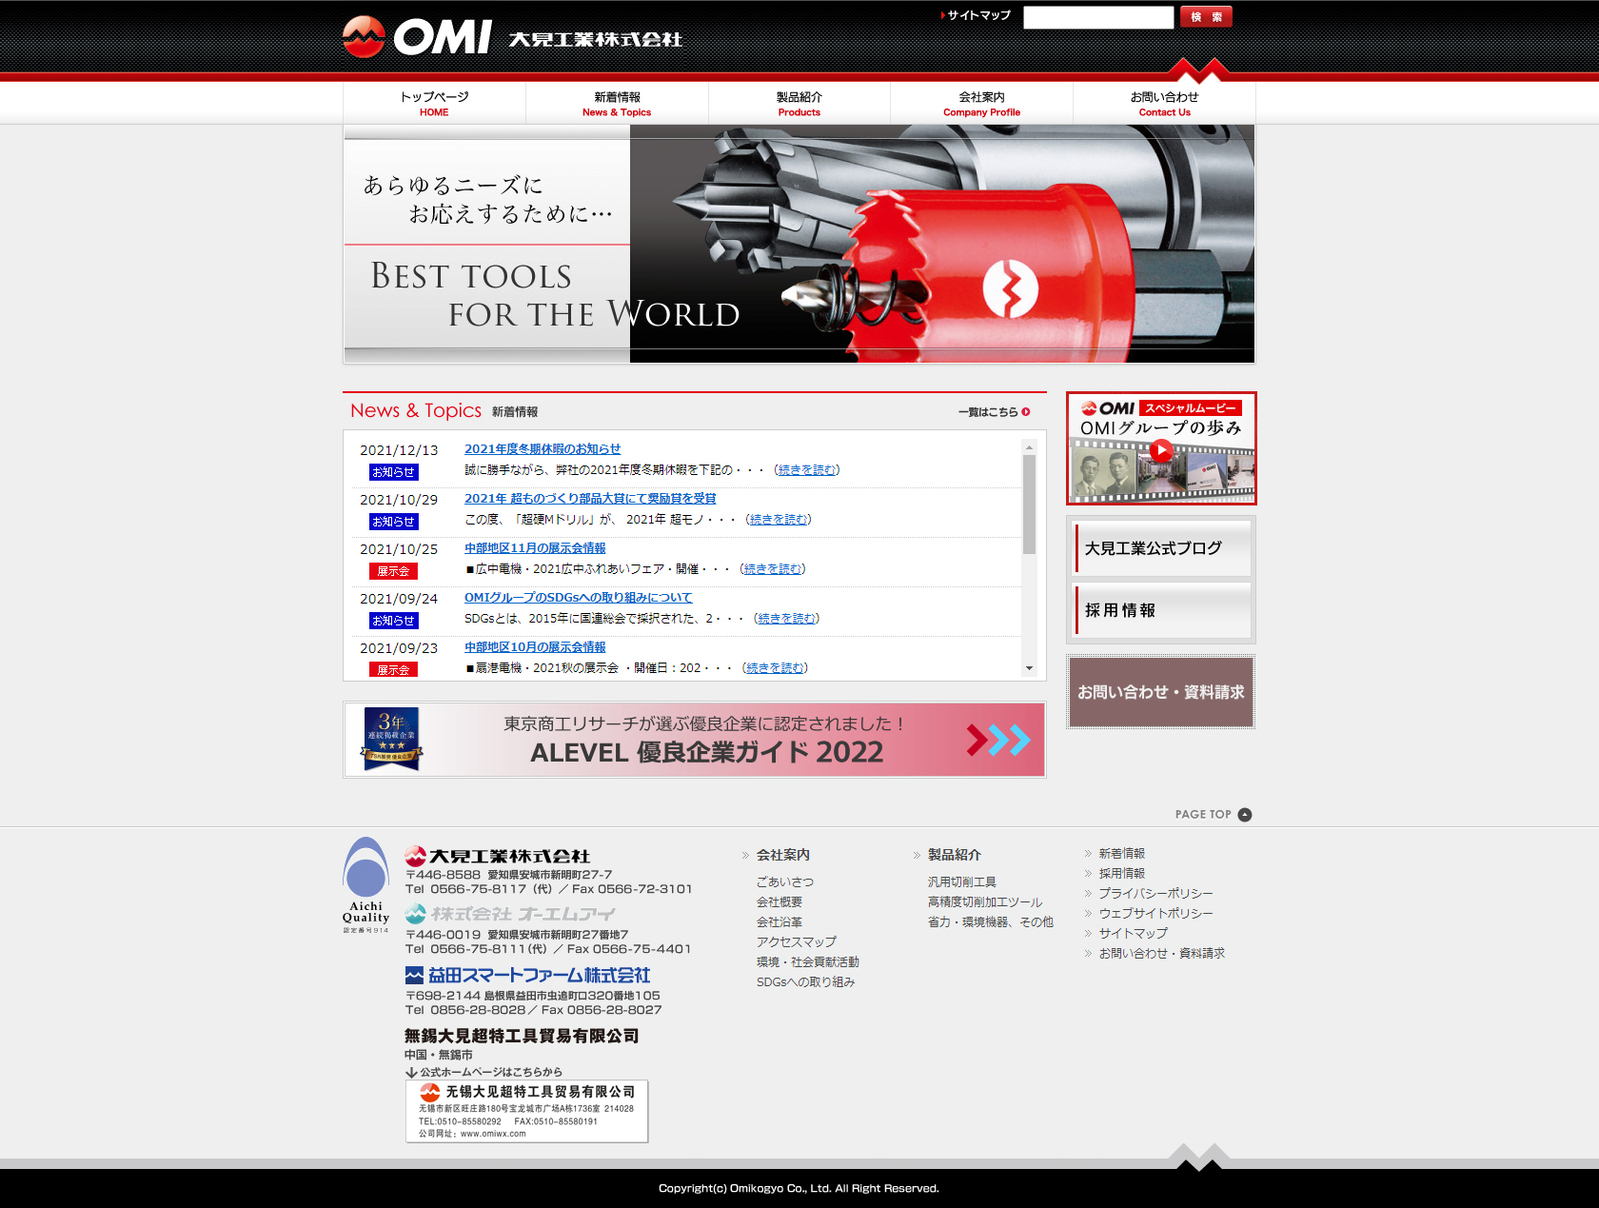This screenshot has height=1208, width=1599.
Task: Open footer 環境・社会貢献活動 link
Action: [808, 962]
